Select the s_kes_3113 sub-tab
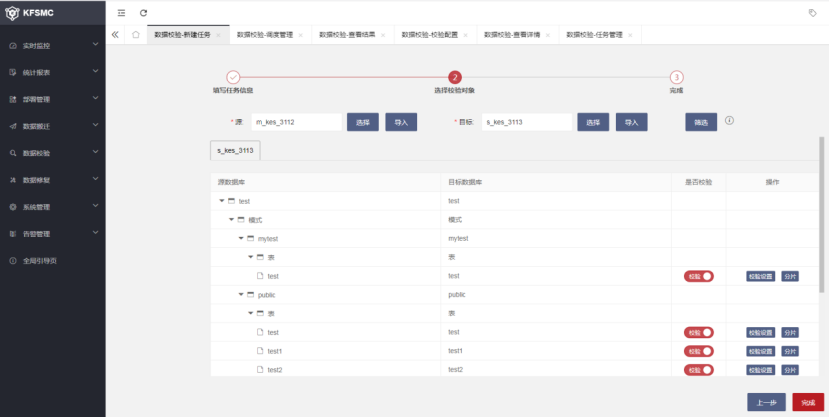829x417 pixels. pos(235,150)
